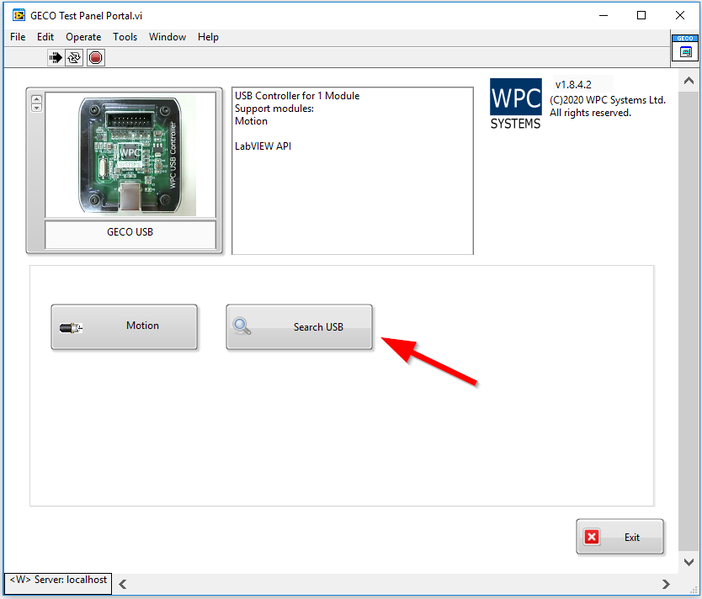Click the GECO VI icon at top right
Image resolution: width=702 pixels, height=599 pixels.
click(x=685, y=48)
